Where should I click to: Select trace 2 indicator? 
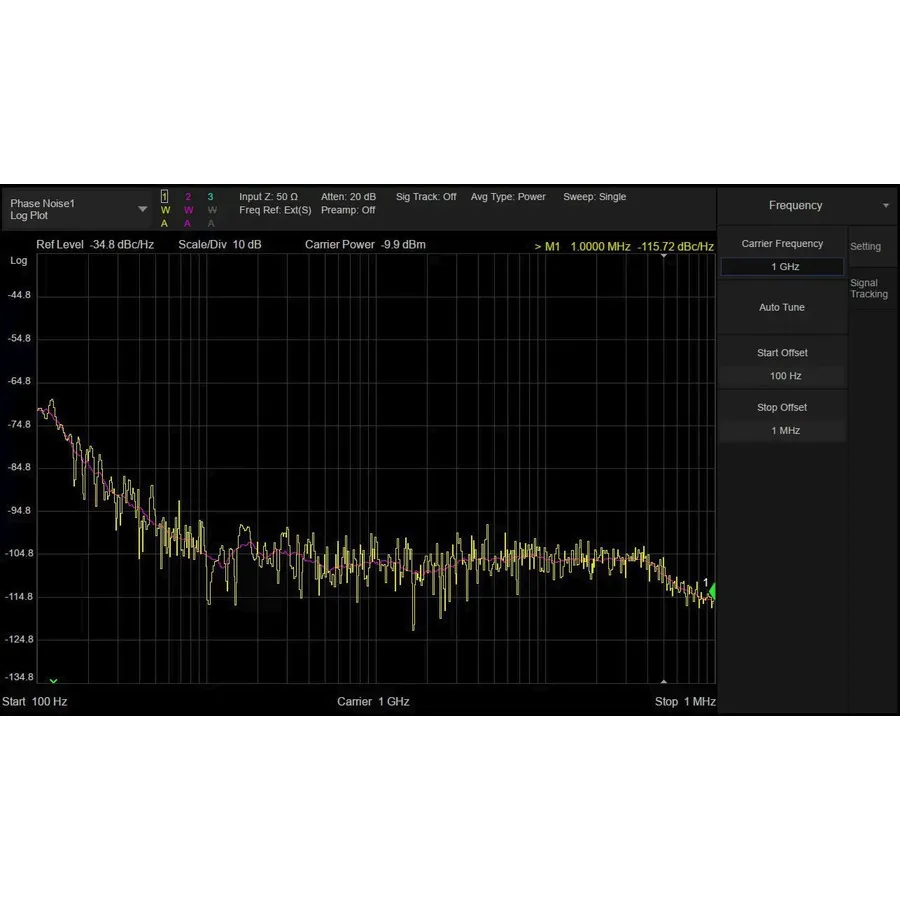tap(187, 196)
